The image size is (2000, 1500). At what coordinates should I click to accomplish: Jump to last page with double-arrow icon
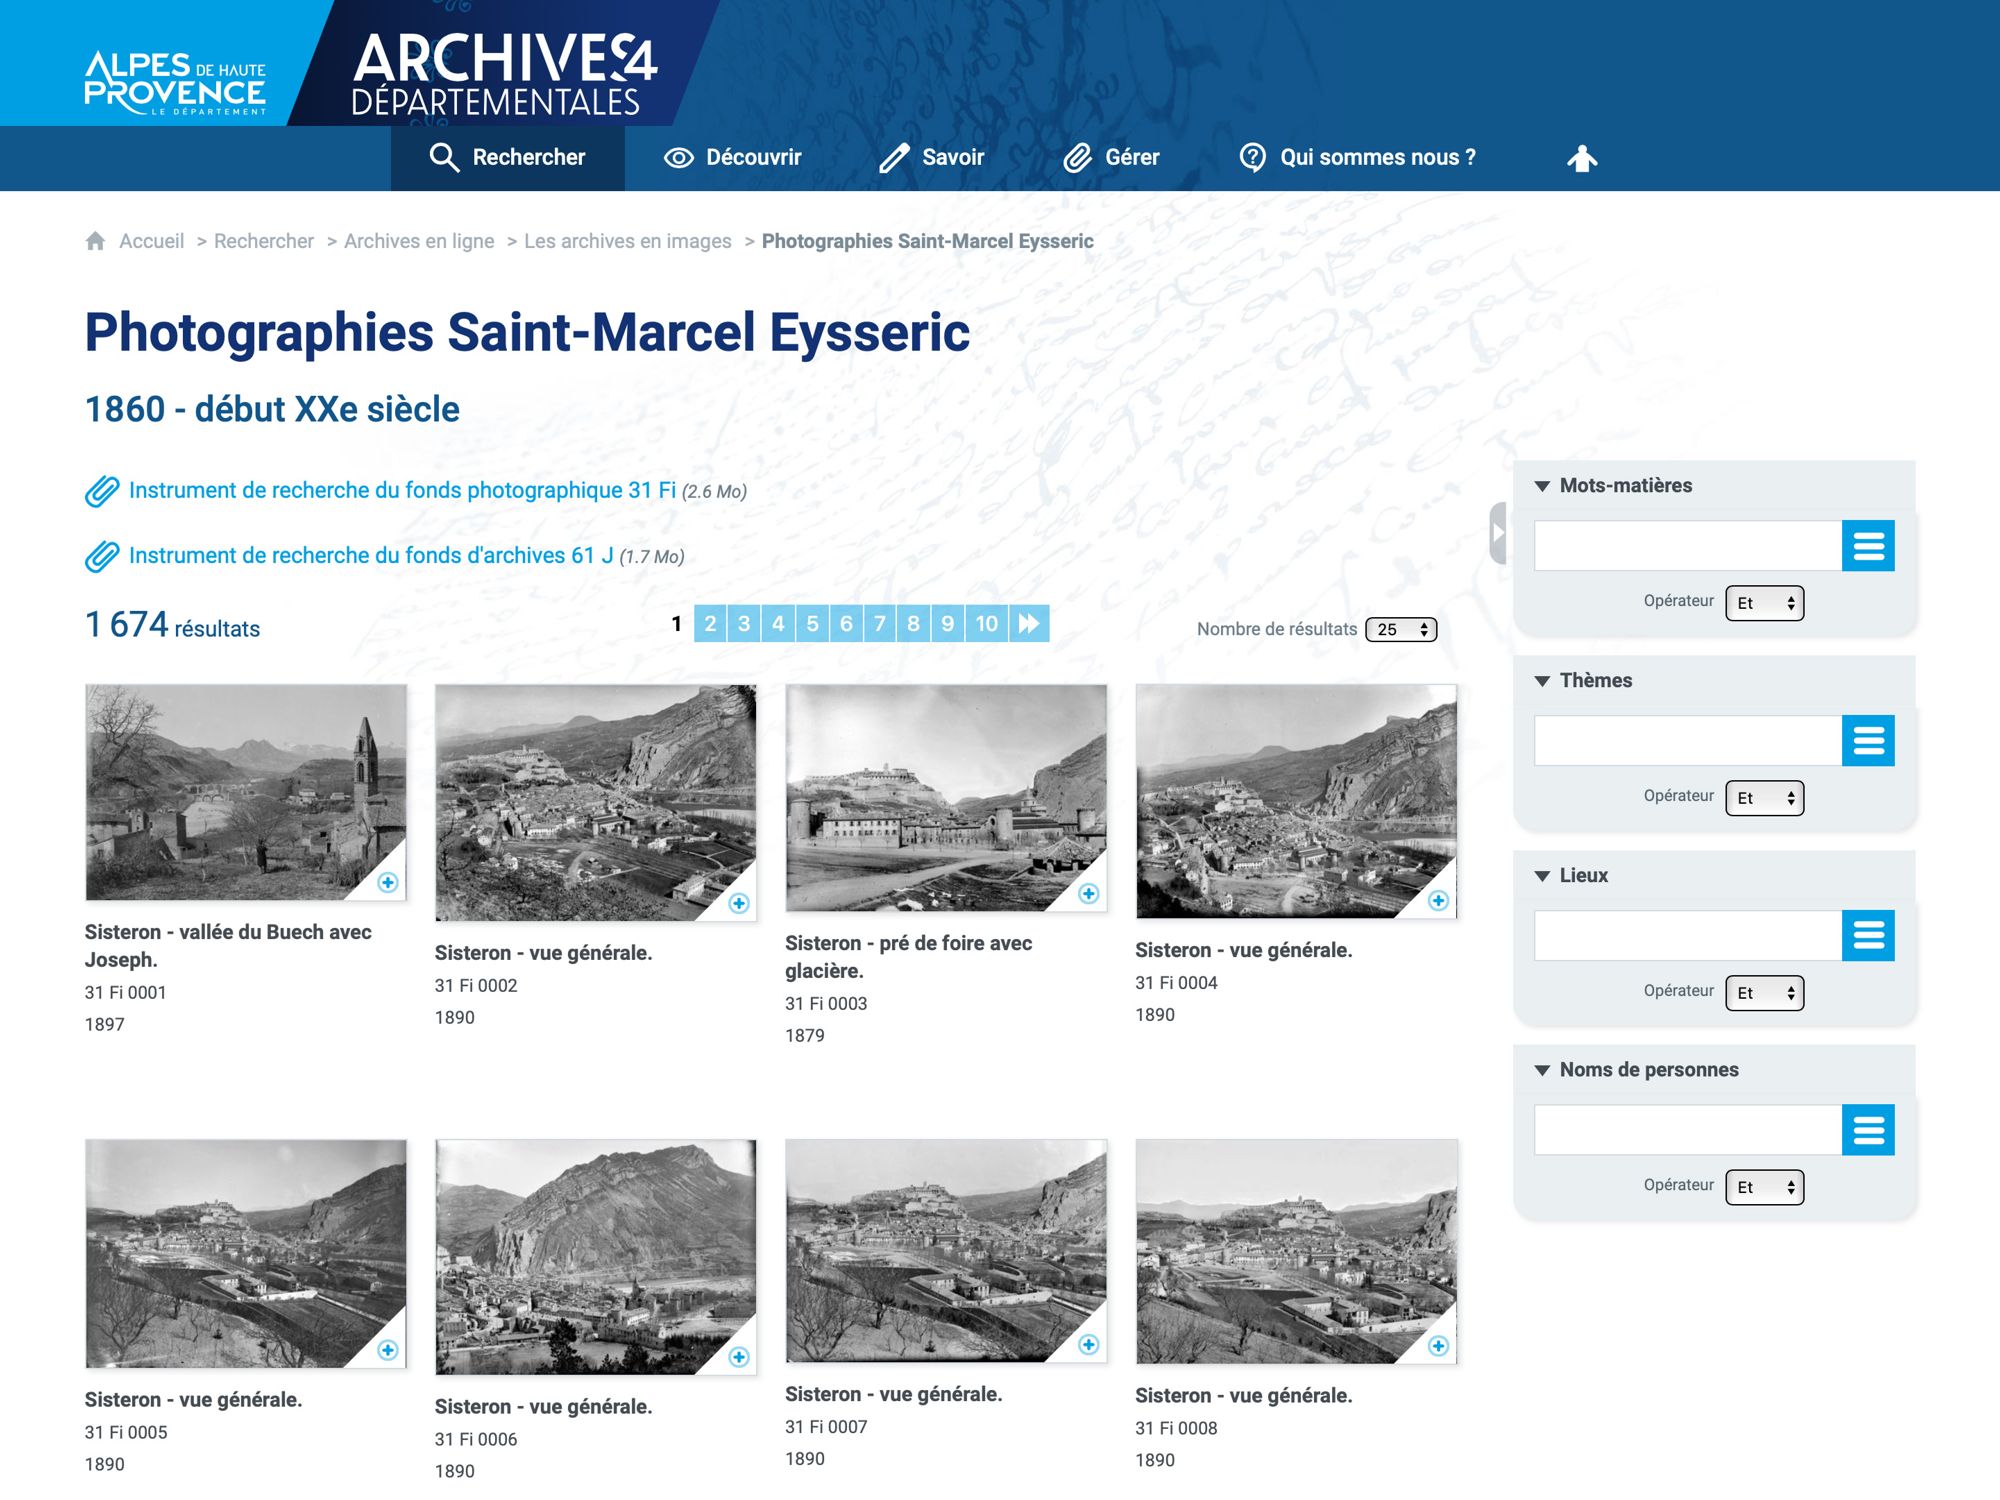click(x=1029, y=624)
